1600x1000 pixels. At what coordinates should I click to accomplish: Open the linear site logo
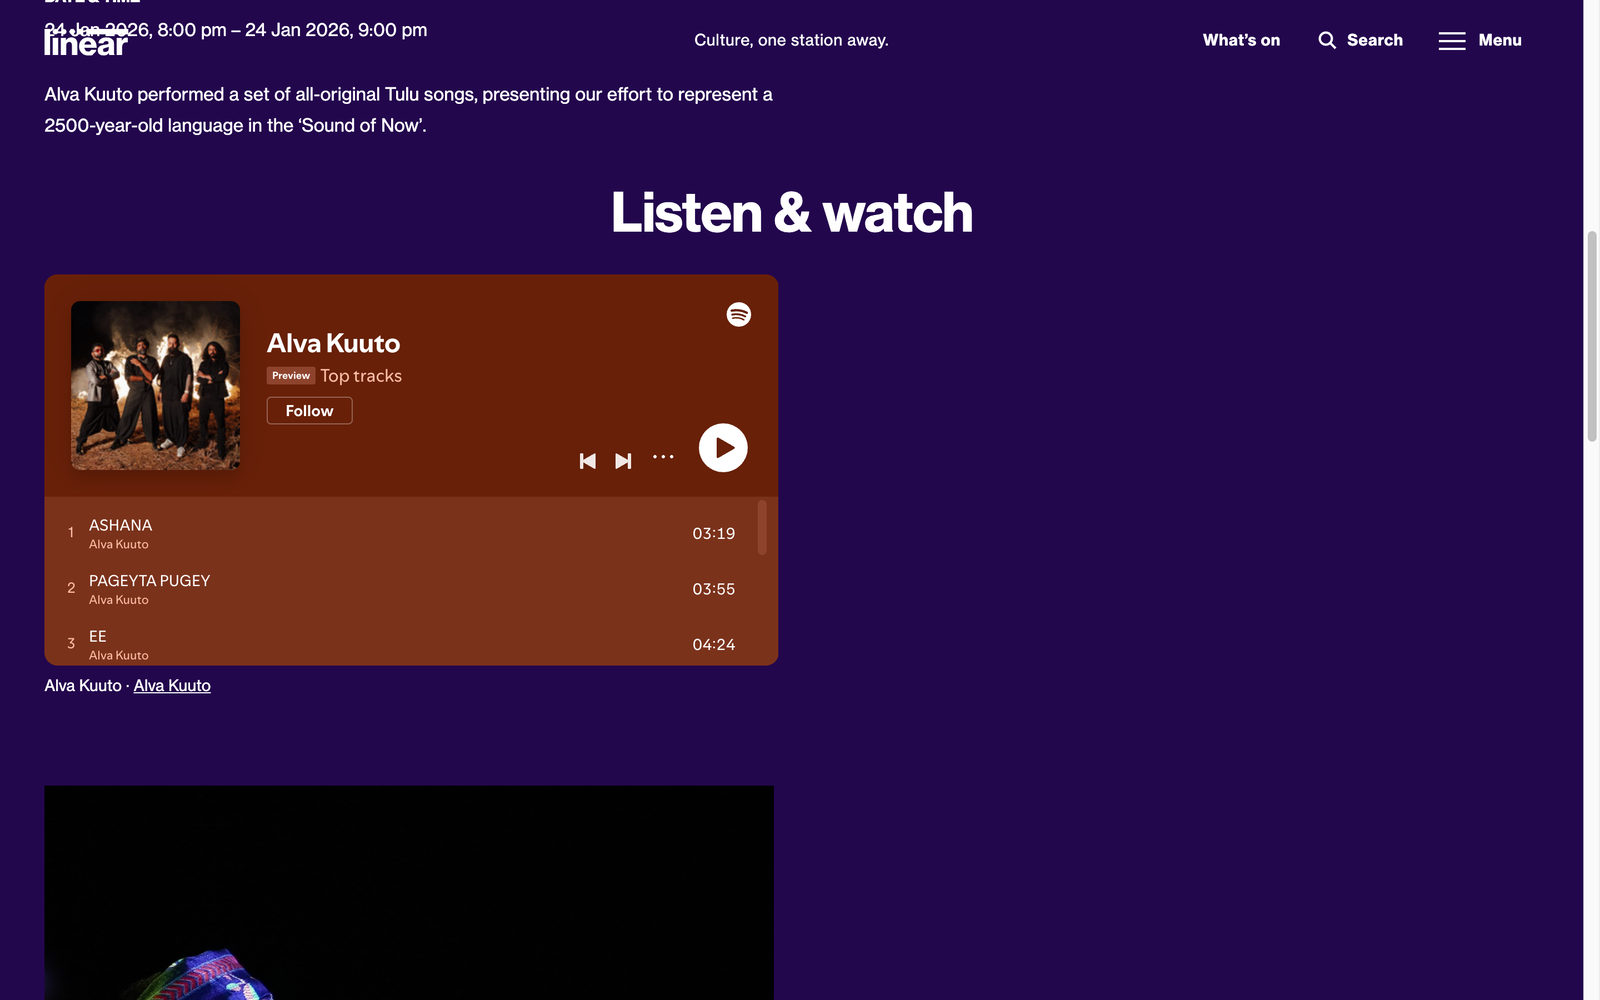pyautogui.click(x=86, y=42)
